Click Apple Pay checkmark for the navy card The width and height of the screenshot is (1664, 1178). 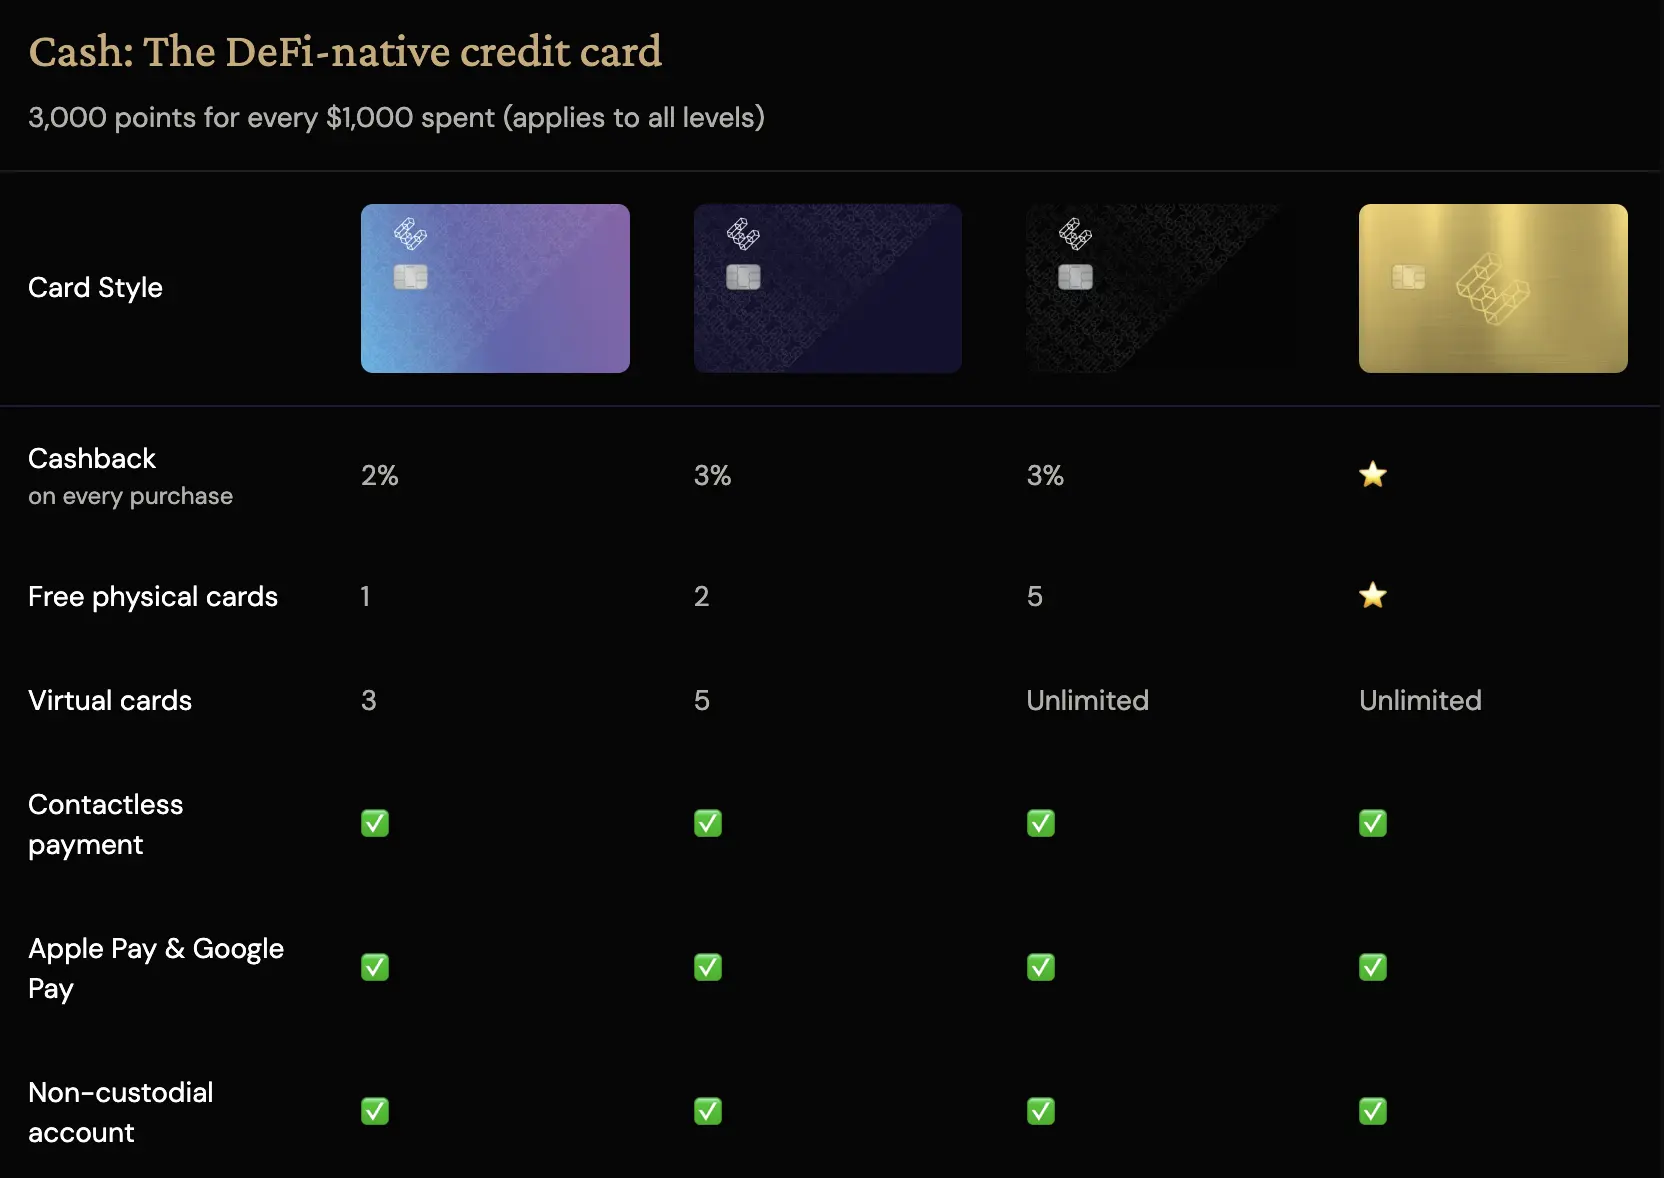(708, 967)
